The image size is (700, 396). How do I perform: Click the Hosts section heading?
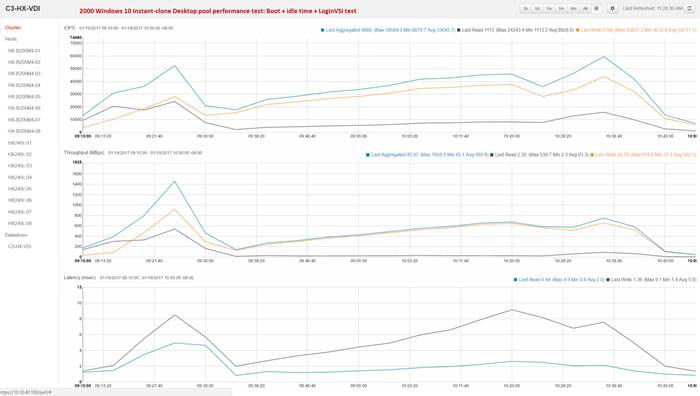11,39
